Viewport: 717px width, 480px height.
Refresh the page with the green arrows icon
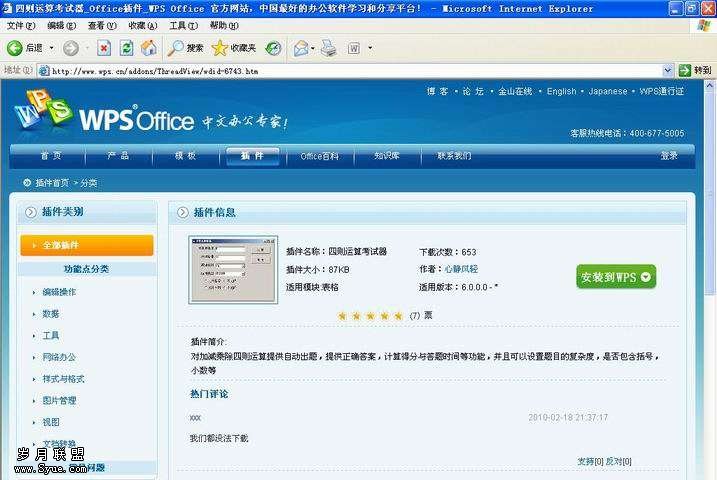pyautogui.click(x=126, y=48)
